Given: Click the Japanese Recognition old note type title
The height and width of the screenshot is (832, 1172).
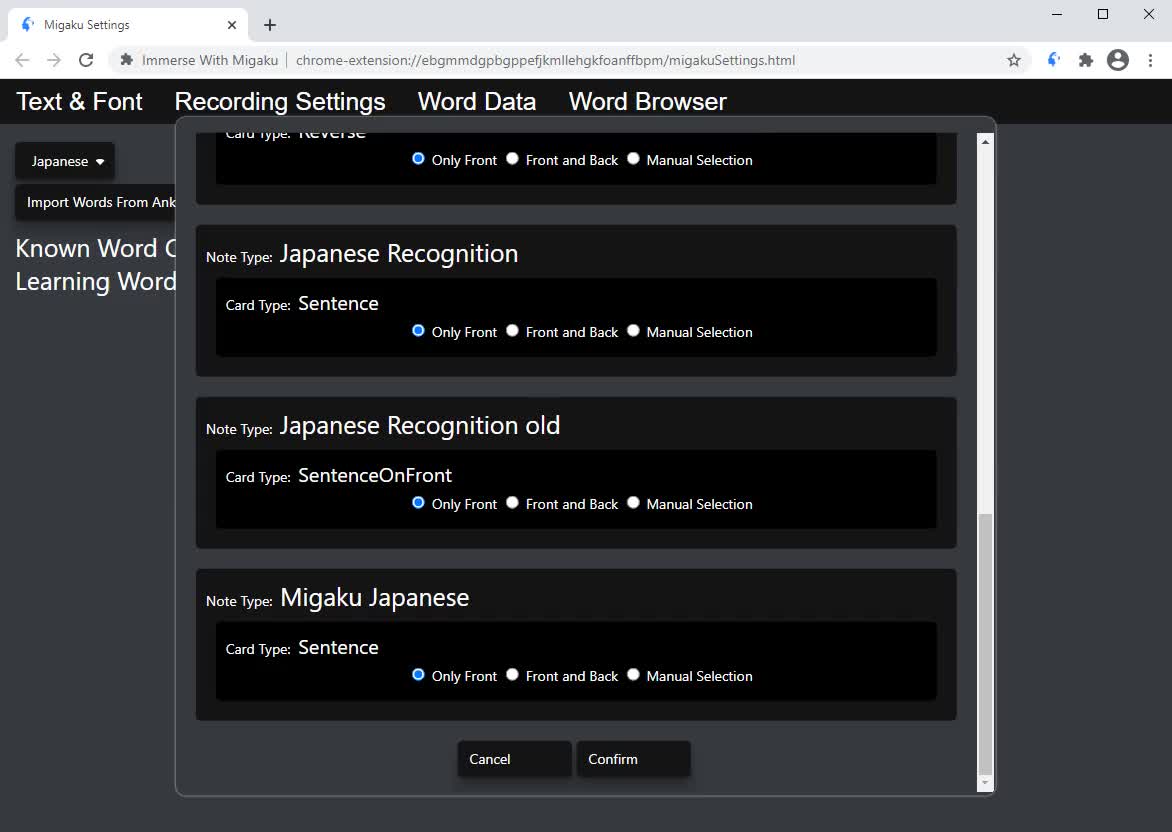Looking at the screenshot, I should tap(419, 425).
